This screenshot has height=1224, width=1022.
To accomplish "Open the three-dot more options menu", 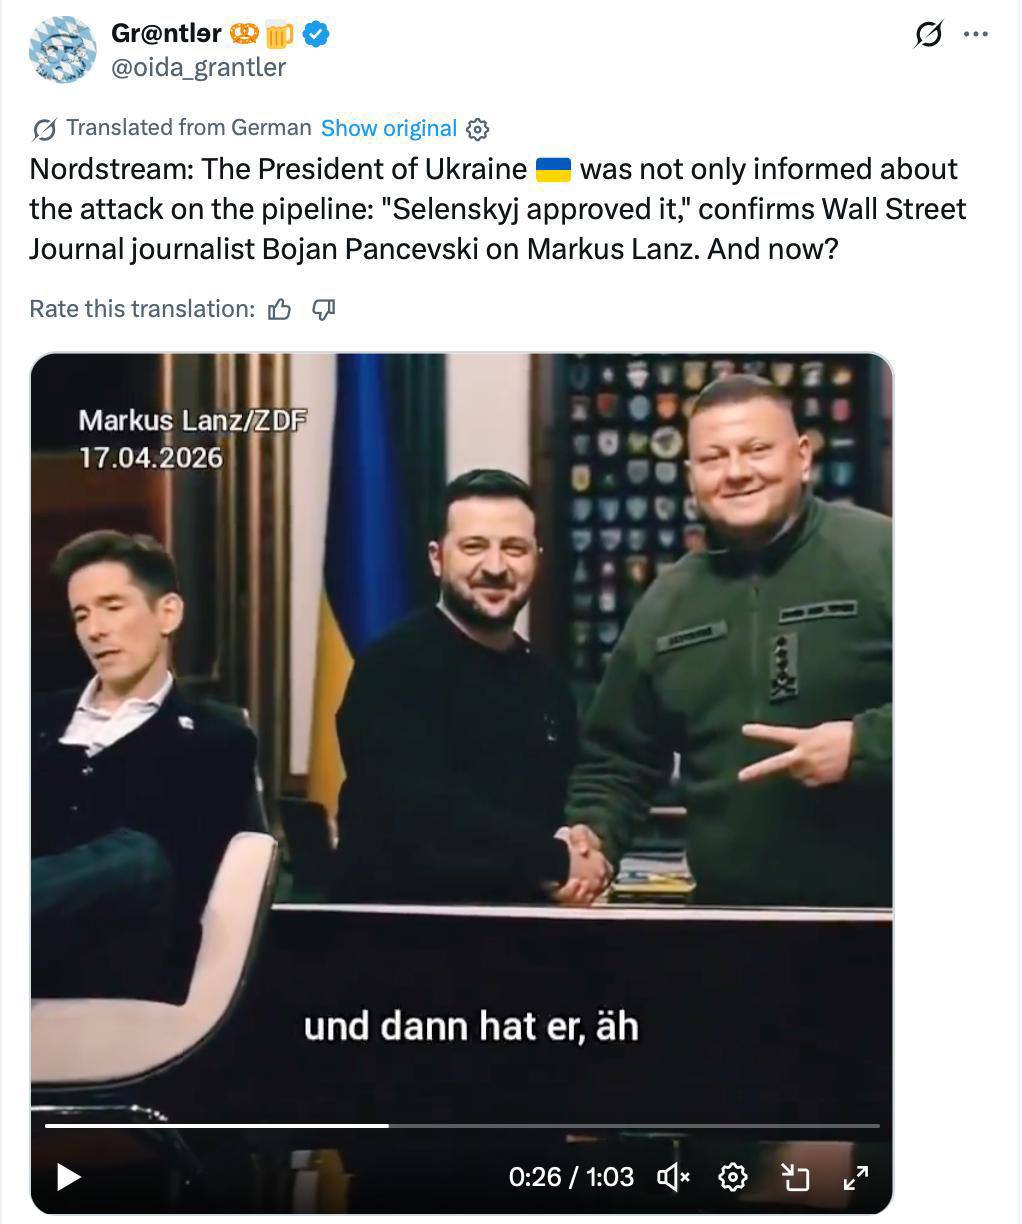I will pos(975,35).
